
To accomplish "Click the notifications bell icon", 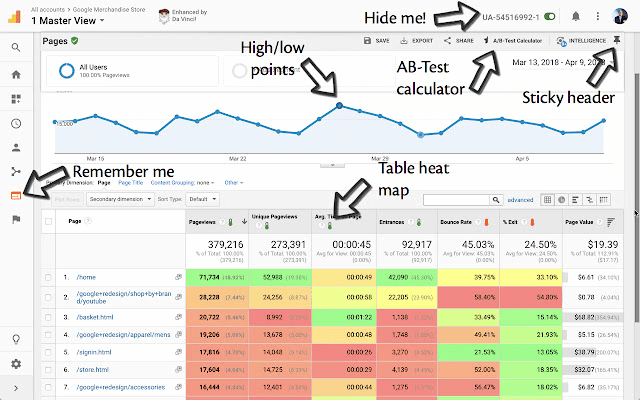I will 576,17.
